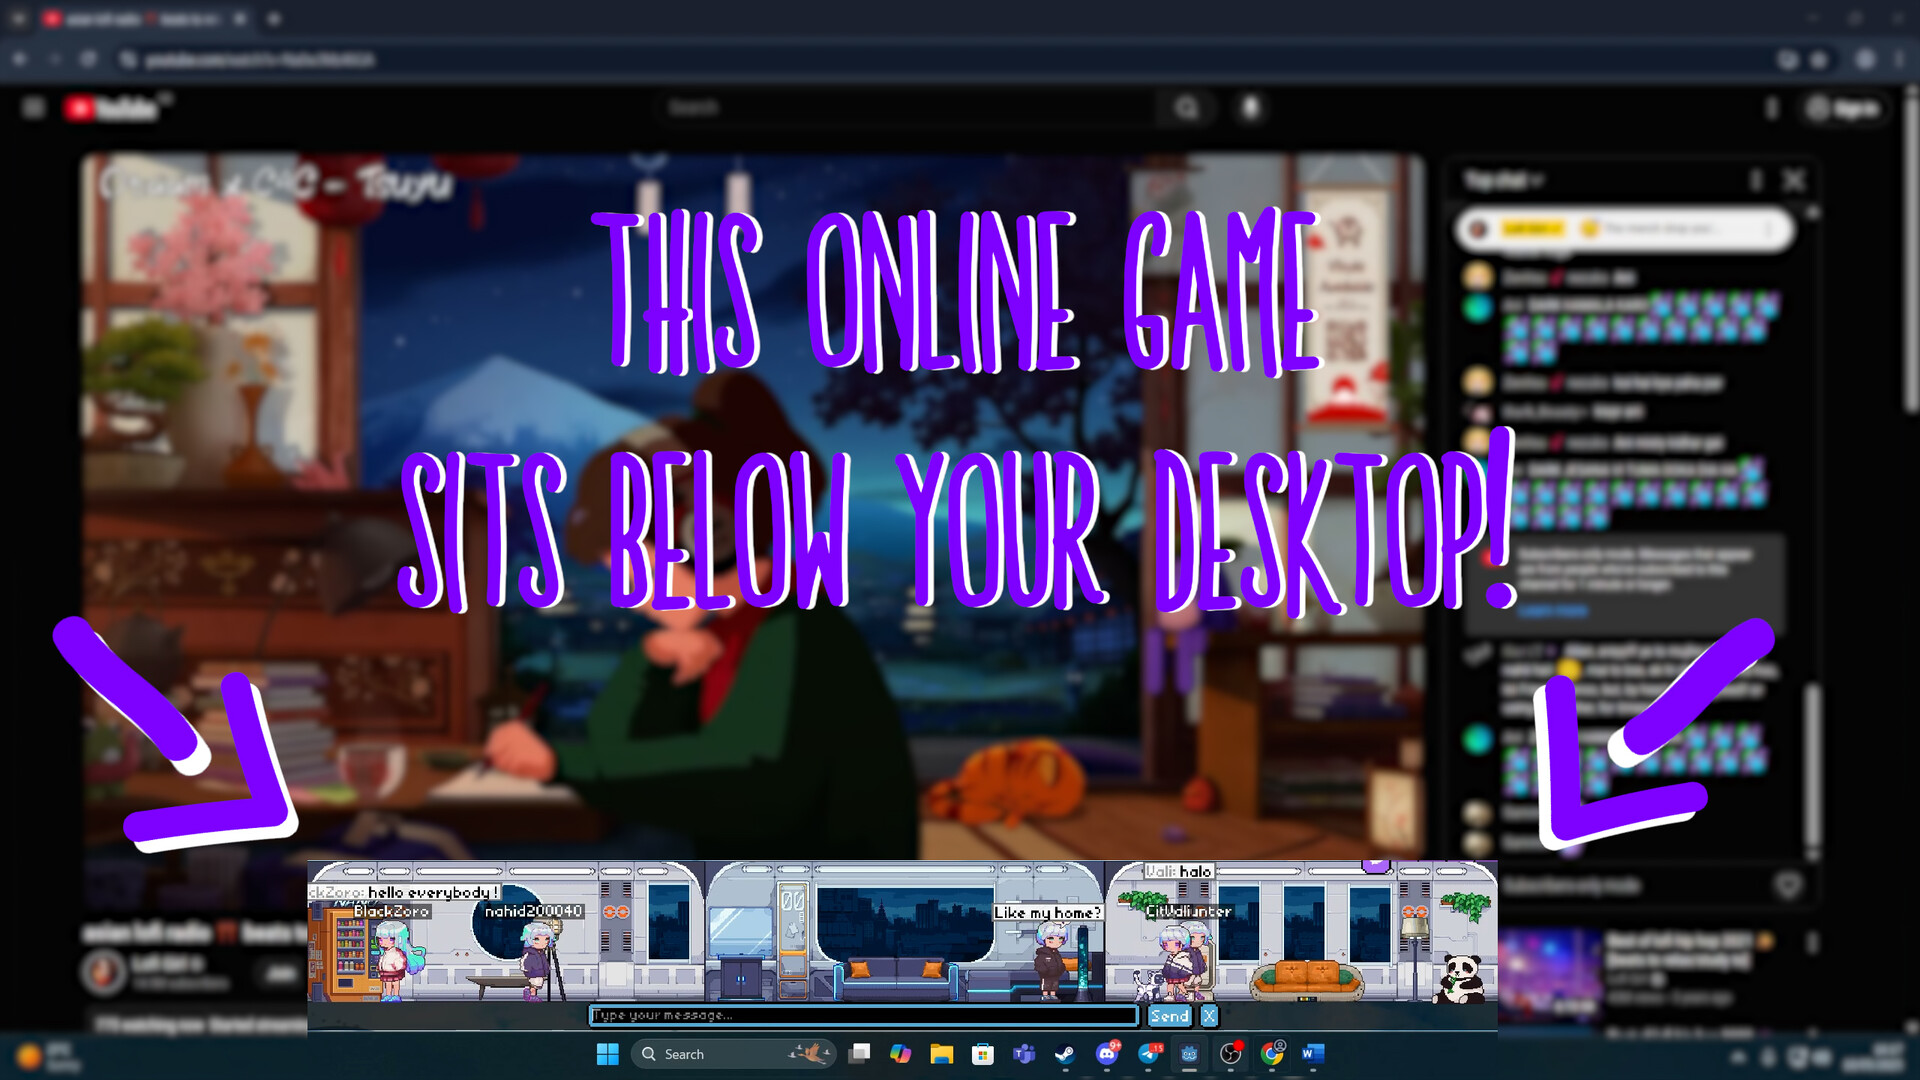Open File Explorer from the taskbar
Viewport: 1920px width, 1080px height.
tap(941, 1054)
